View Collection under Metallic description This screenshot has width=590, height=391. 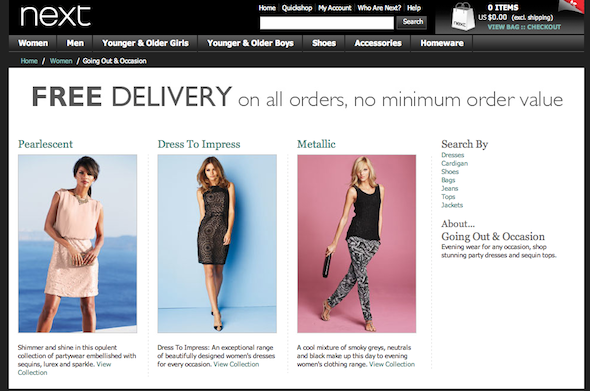392,364
